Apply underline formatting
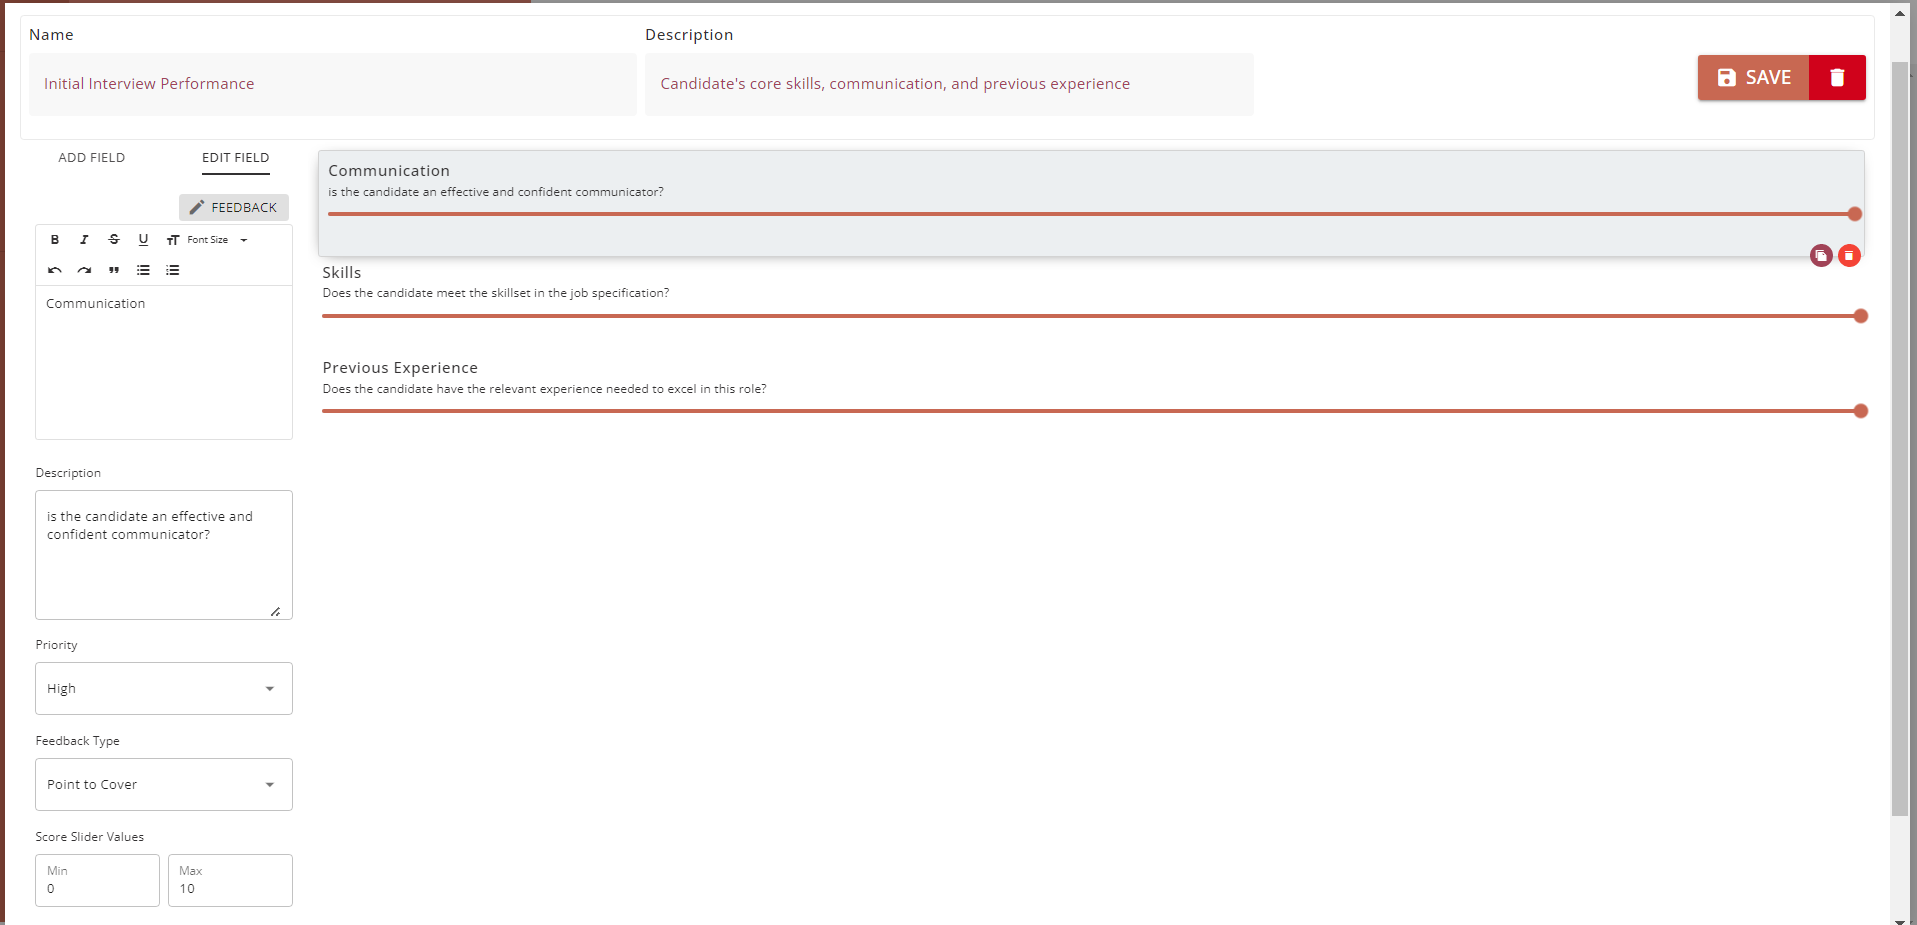The image size is (1917, 925). tap(143, 240)
